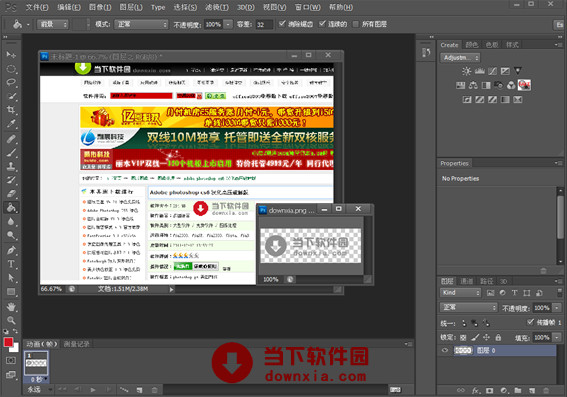Click the play button in animation panel
567x397 pixels.
pyautogui.click(x=93, y=390)
